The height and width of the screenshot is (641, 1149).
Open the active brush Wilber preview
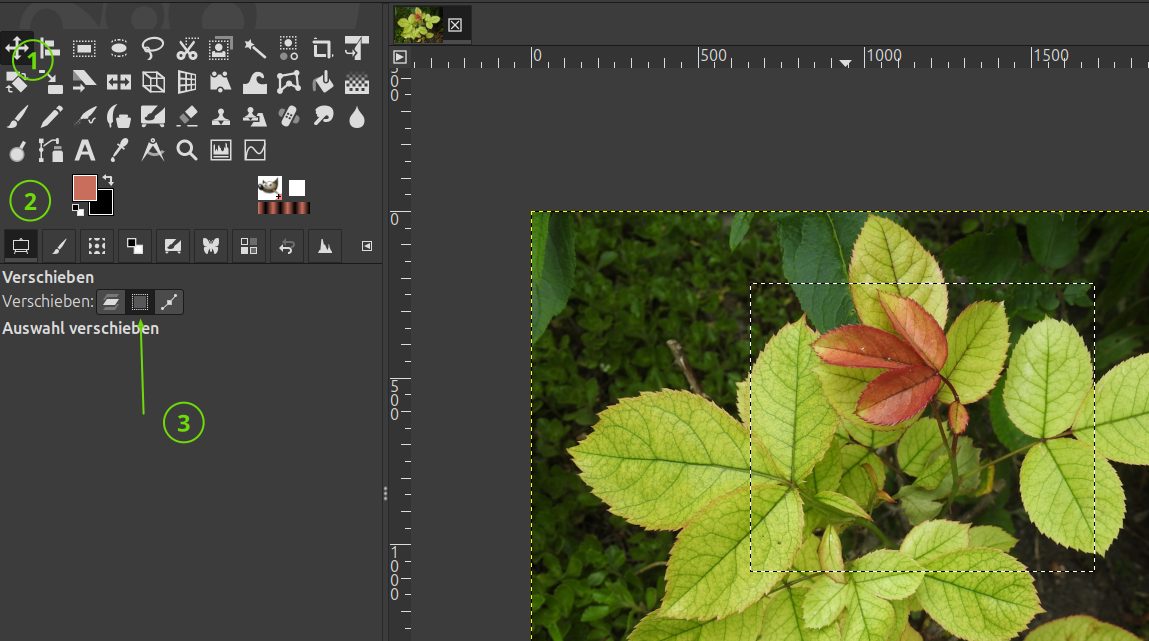269,188
